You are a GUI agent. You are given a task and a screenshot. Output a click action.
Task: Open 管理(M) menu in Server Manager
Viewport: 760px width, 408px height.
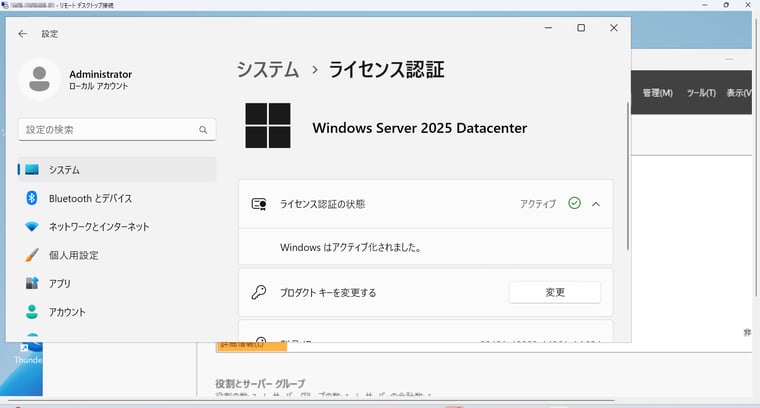click(658, 93)
